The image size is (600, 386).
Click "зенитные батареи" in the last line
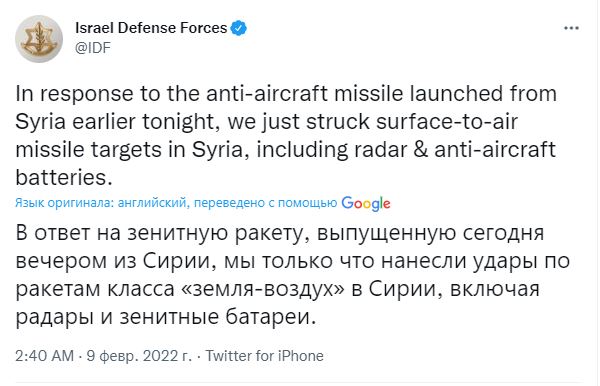(x=218, y=317)
